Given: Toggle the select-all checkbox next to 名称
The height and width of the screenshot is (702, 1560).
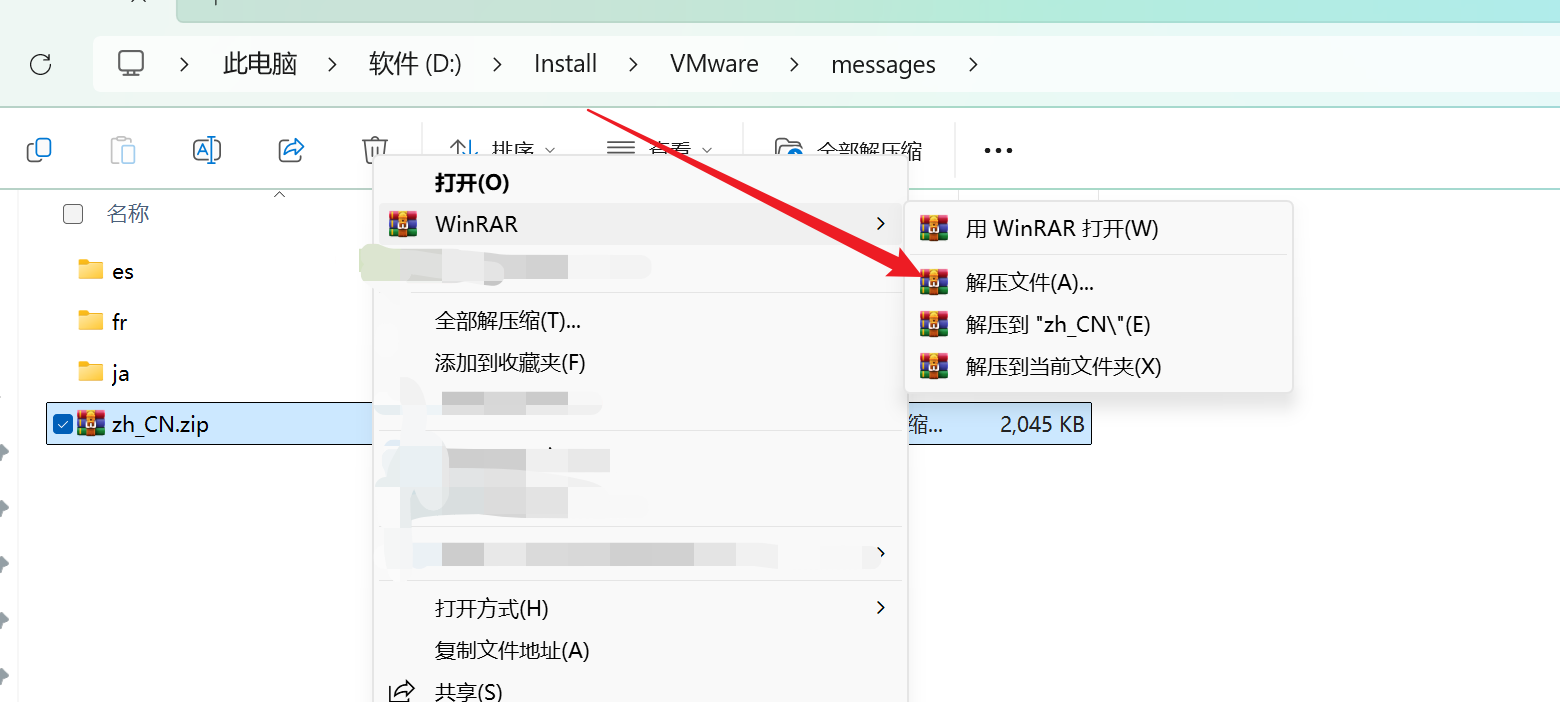Looking at the screenshot, I should click(x=73, y=213).
